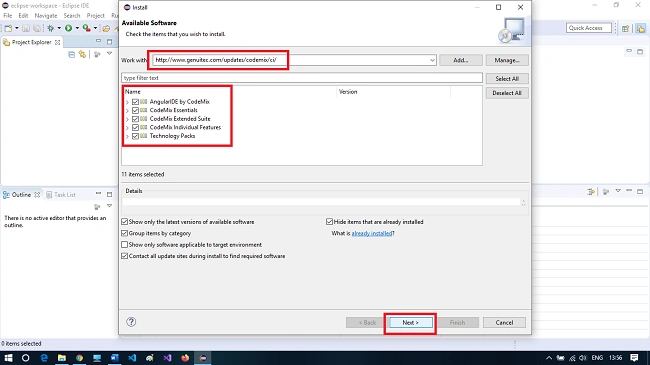Click the Add... button
Image resolution: width=650 pixels, height=365 pixels.
pos(461,60)
